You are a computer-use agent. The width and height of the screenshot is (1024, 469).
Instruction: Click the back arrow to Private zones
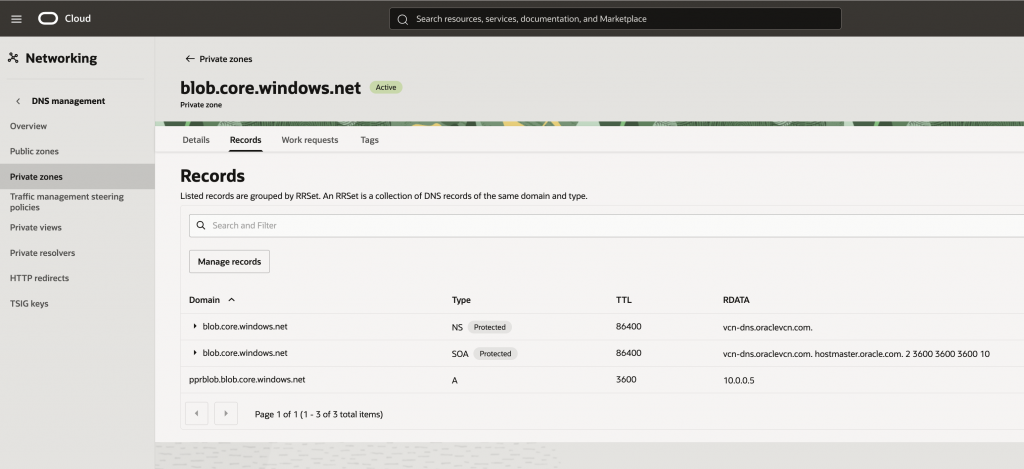[x=190, y=59]
